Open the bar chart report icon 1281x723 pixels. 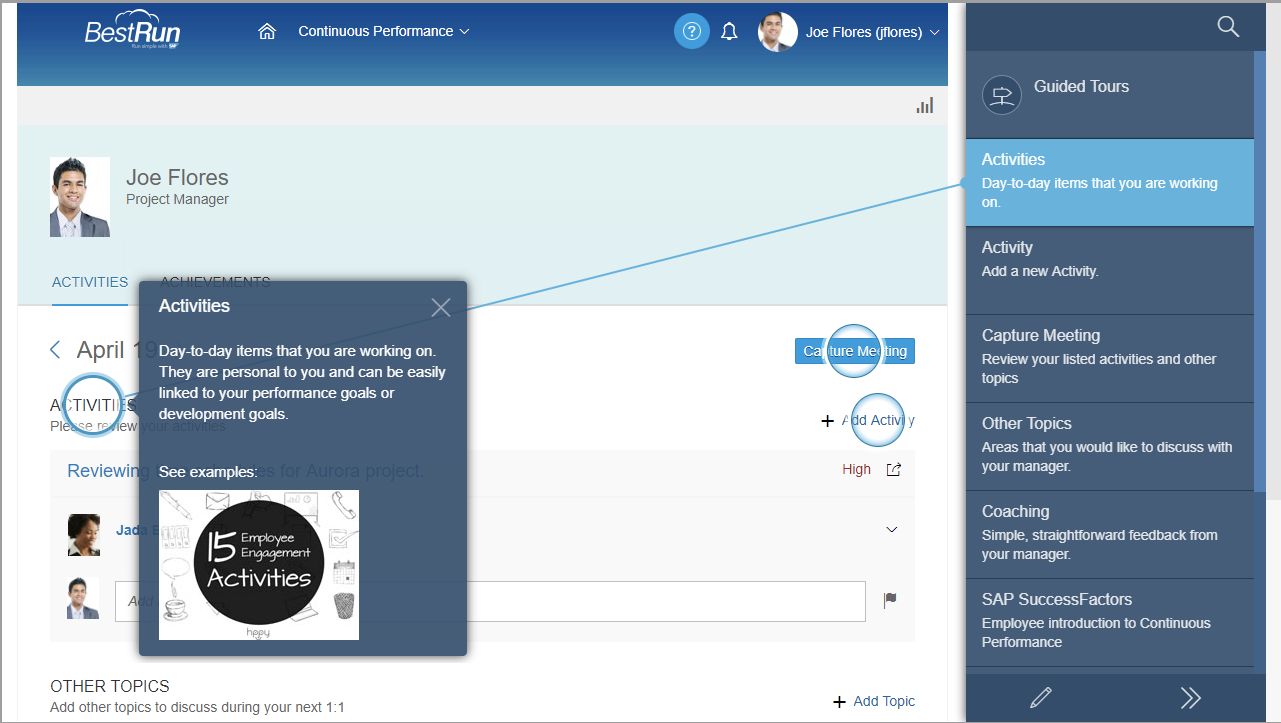click(x=925, y=106)
